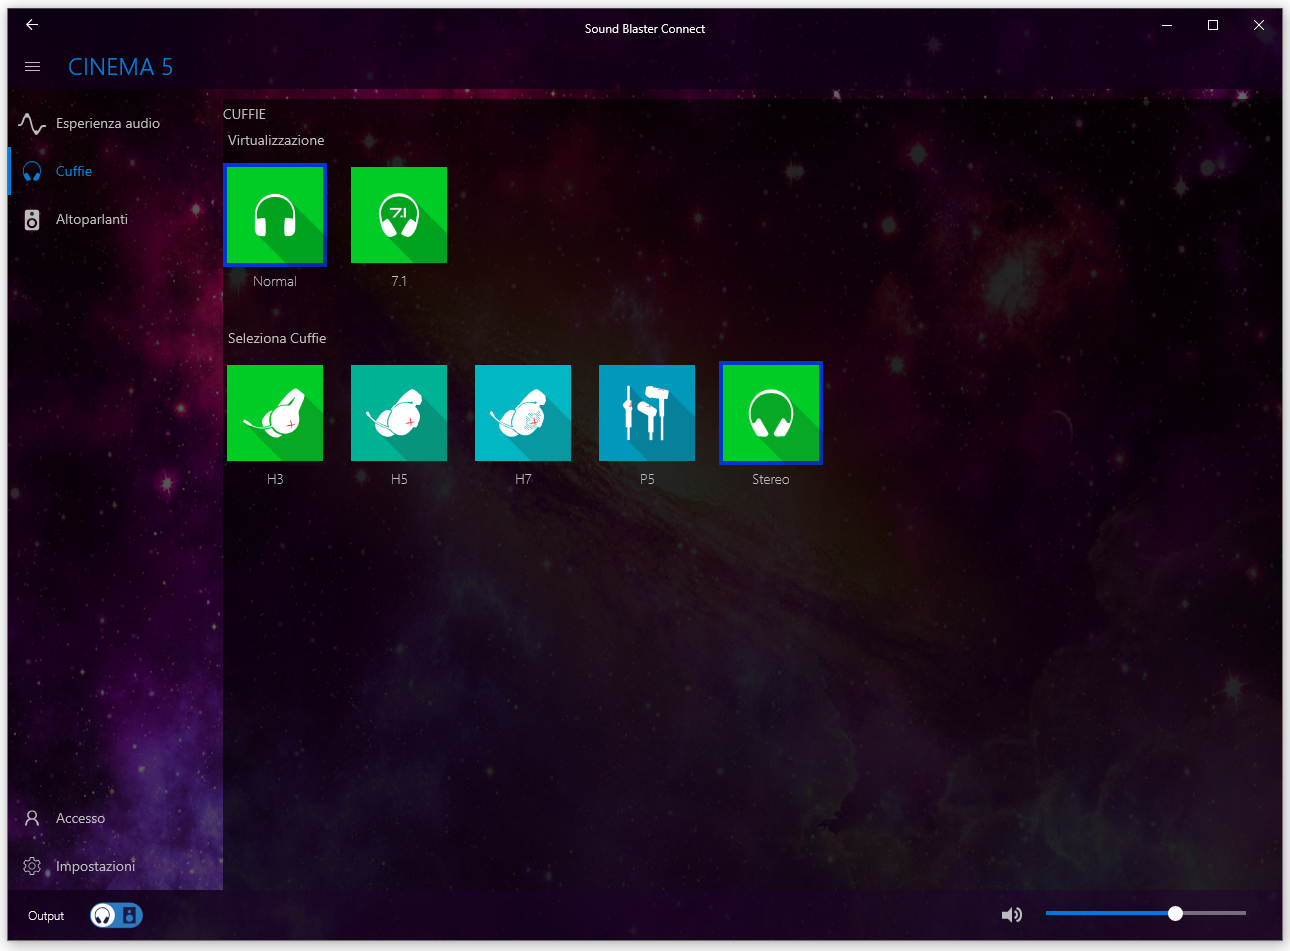Click the Cuffie headphones sidebar icon
This screenshot has height=951, width=1290.
(x=32, y=171)
